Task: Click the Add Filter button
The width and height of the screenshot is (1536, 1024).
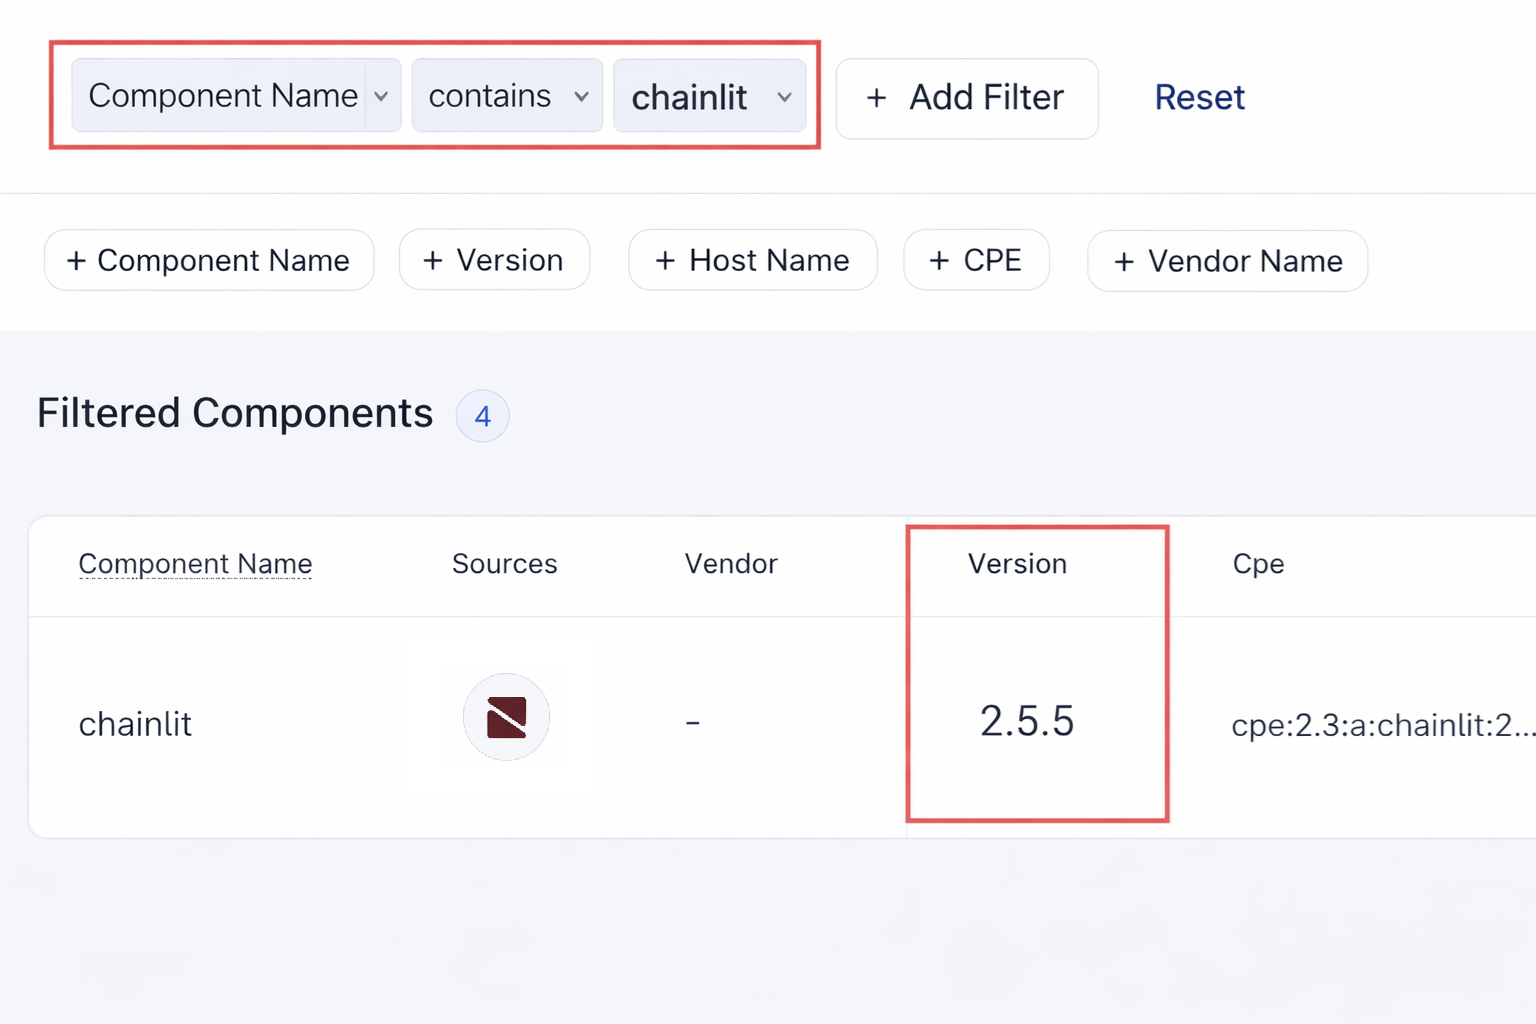Action: [967, 98]
